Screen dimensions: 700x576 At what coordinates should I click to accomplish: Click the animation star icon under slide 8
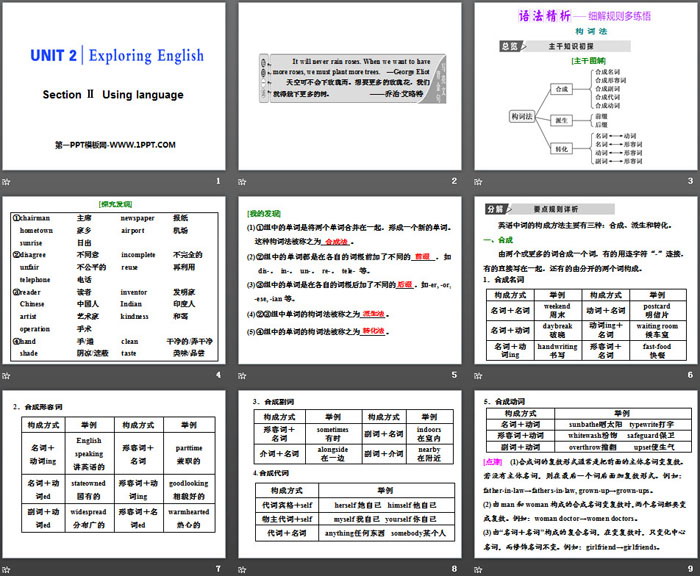243,568
